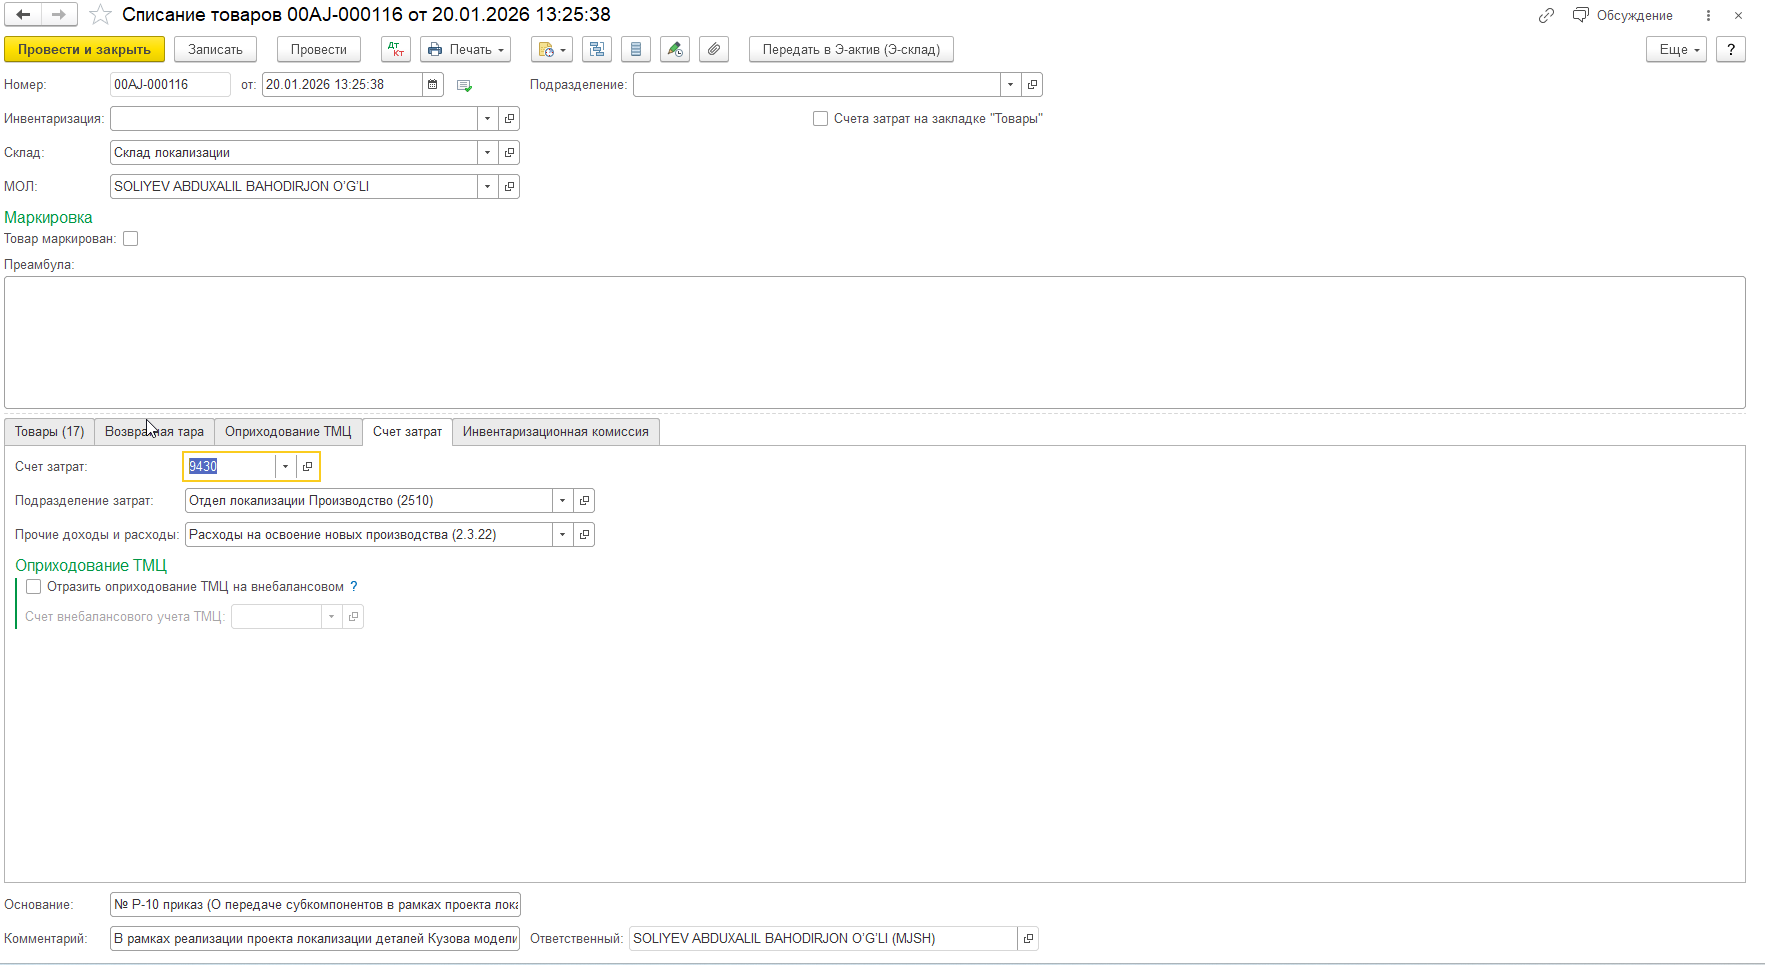This screenshot has width=1765, height=965.
Task: Expand the Подразделение dropdown list
Action: 1010,85
